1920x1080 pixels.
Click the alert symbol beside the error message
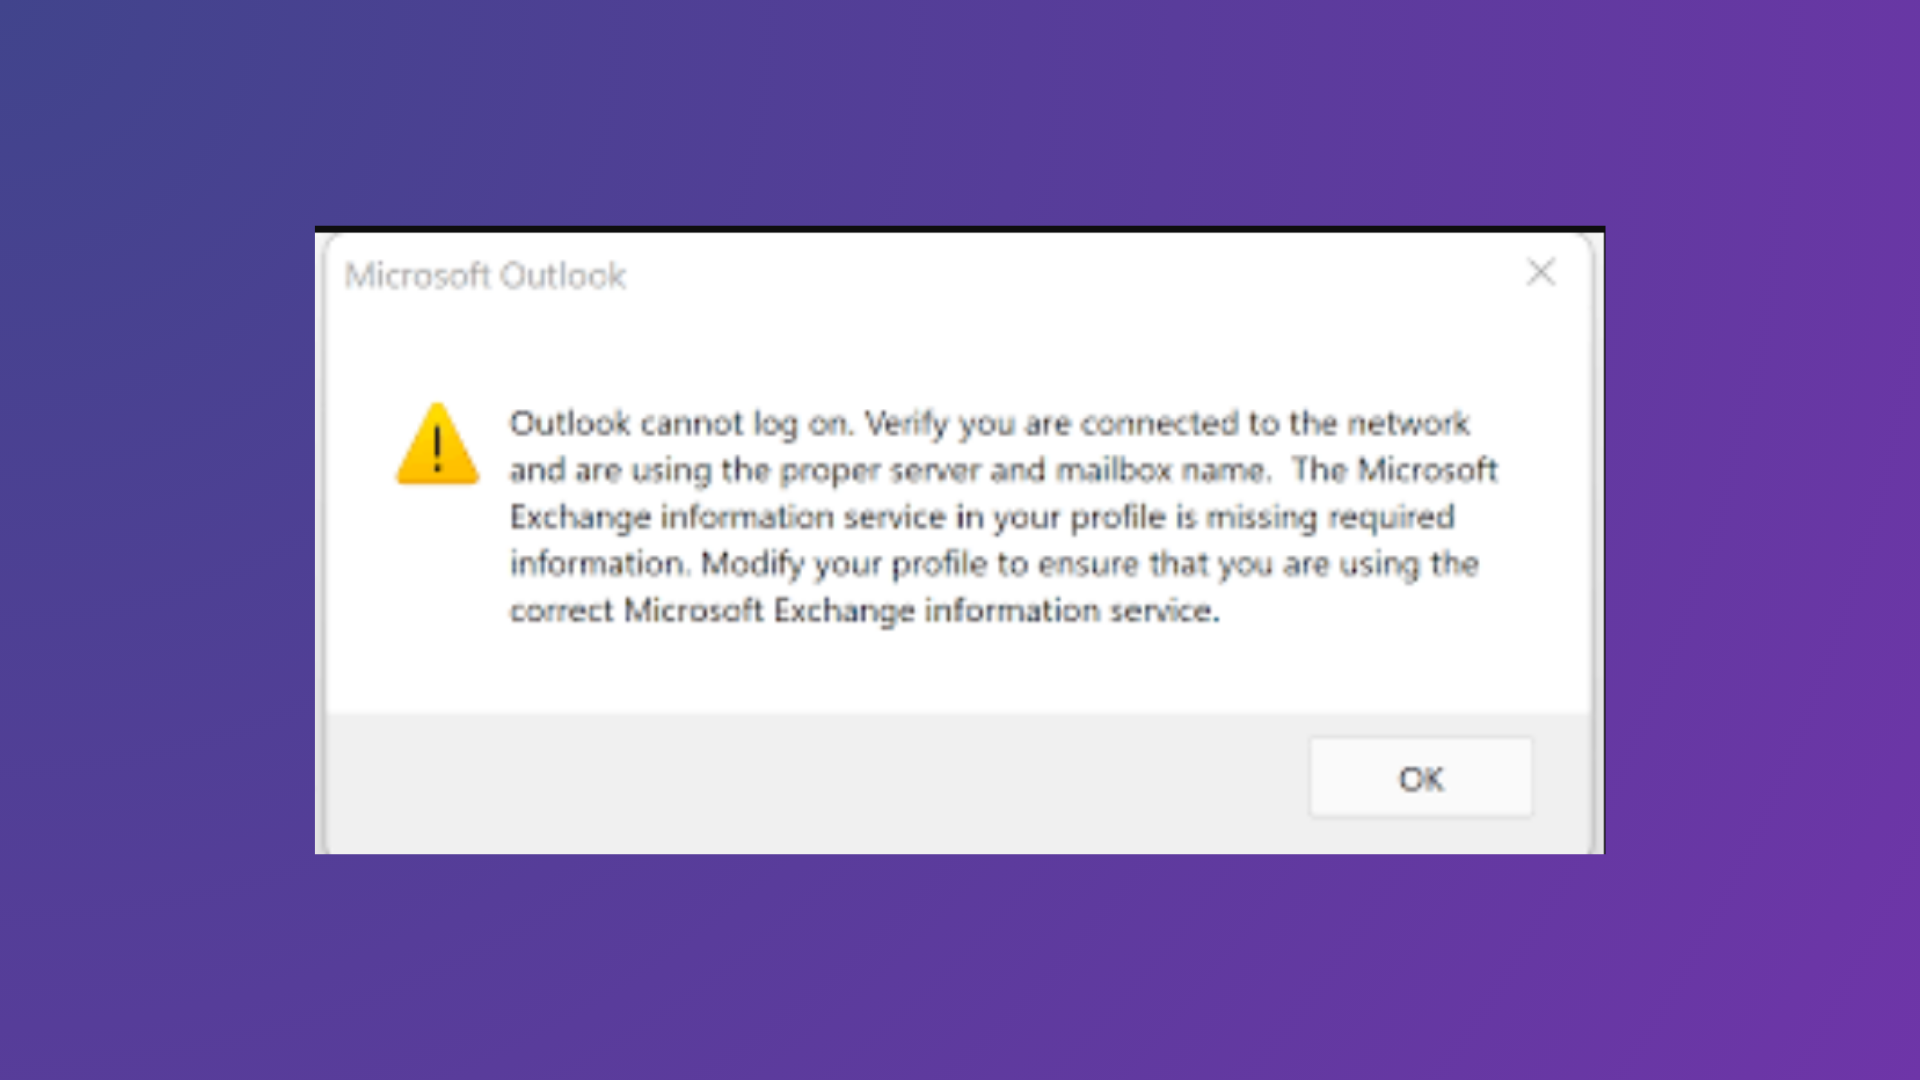[438, 446]
